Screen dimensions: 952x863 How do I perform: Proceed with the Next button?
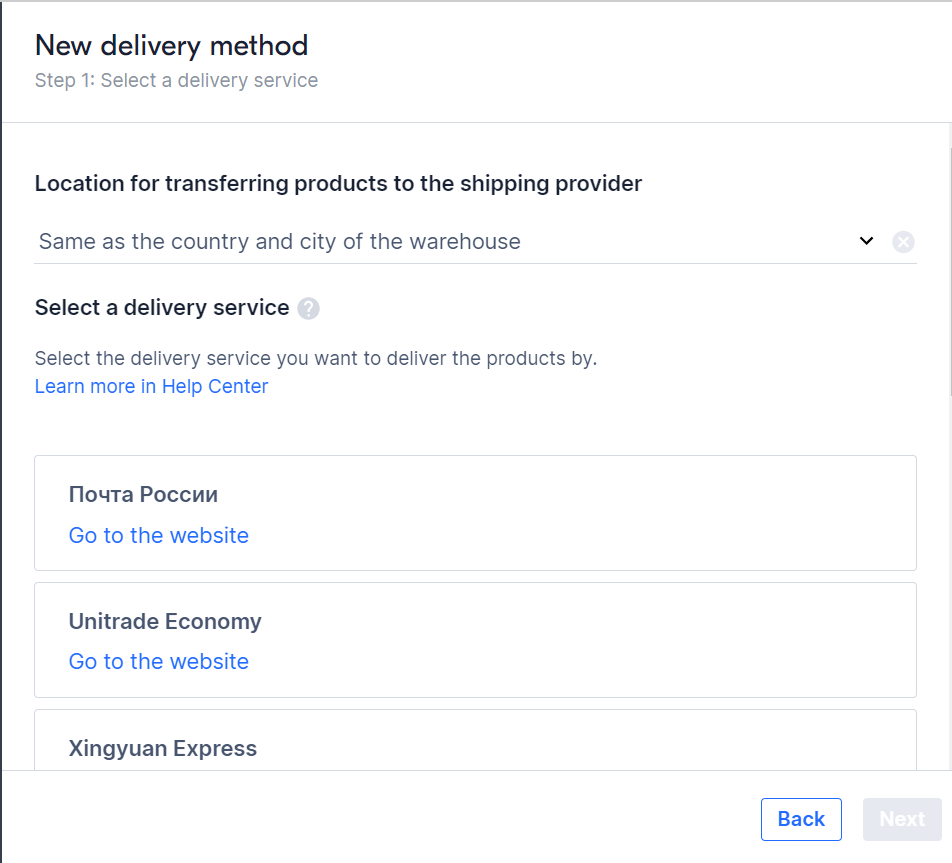click(x=902, y=819)
